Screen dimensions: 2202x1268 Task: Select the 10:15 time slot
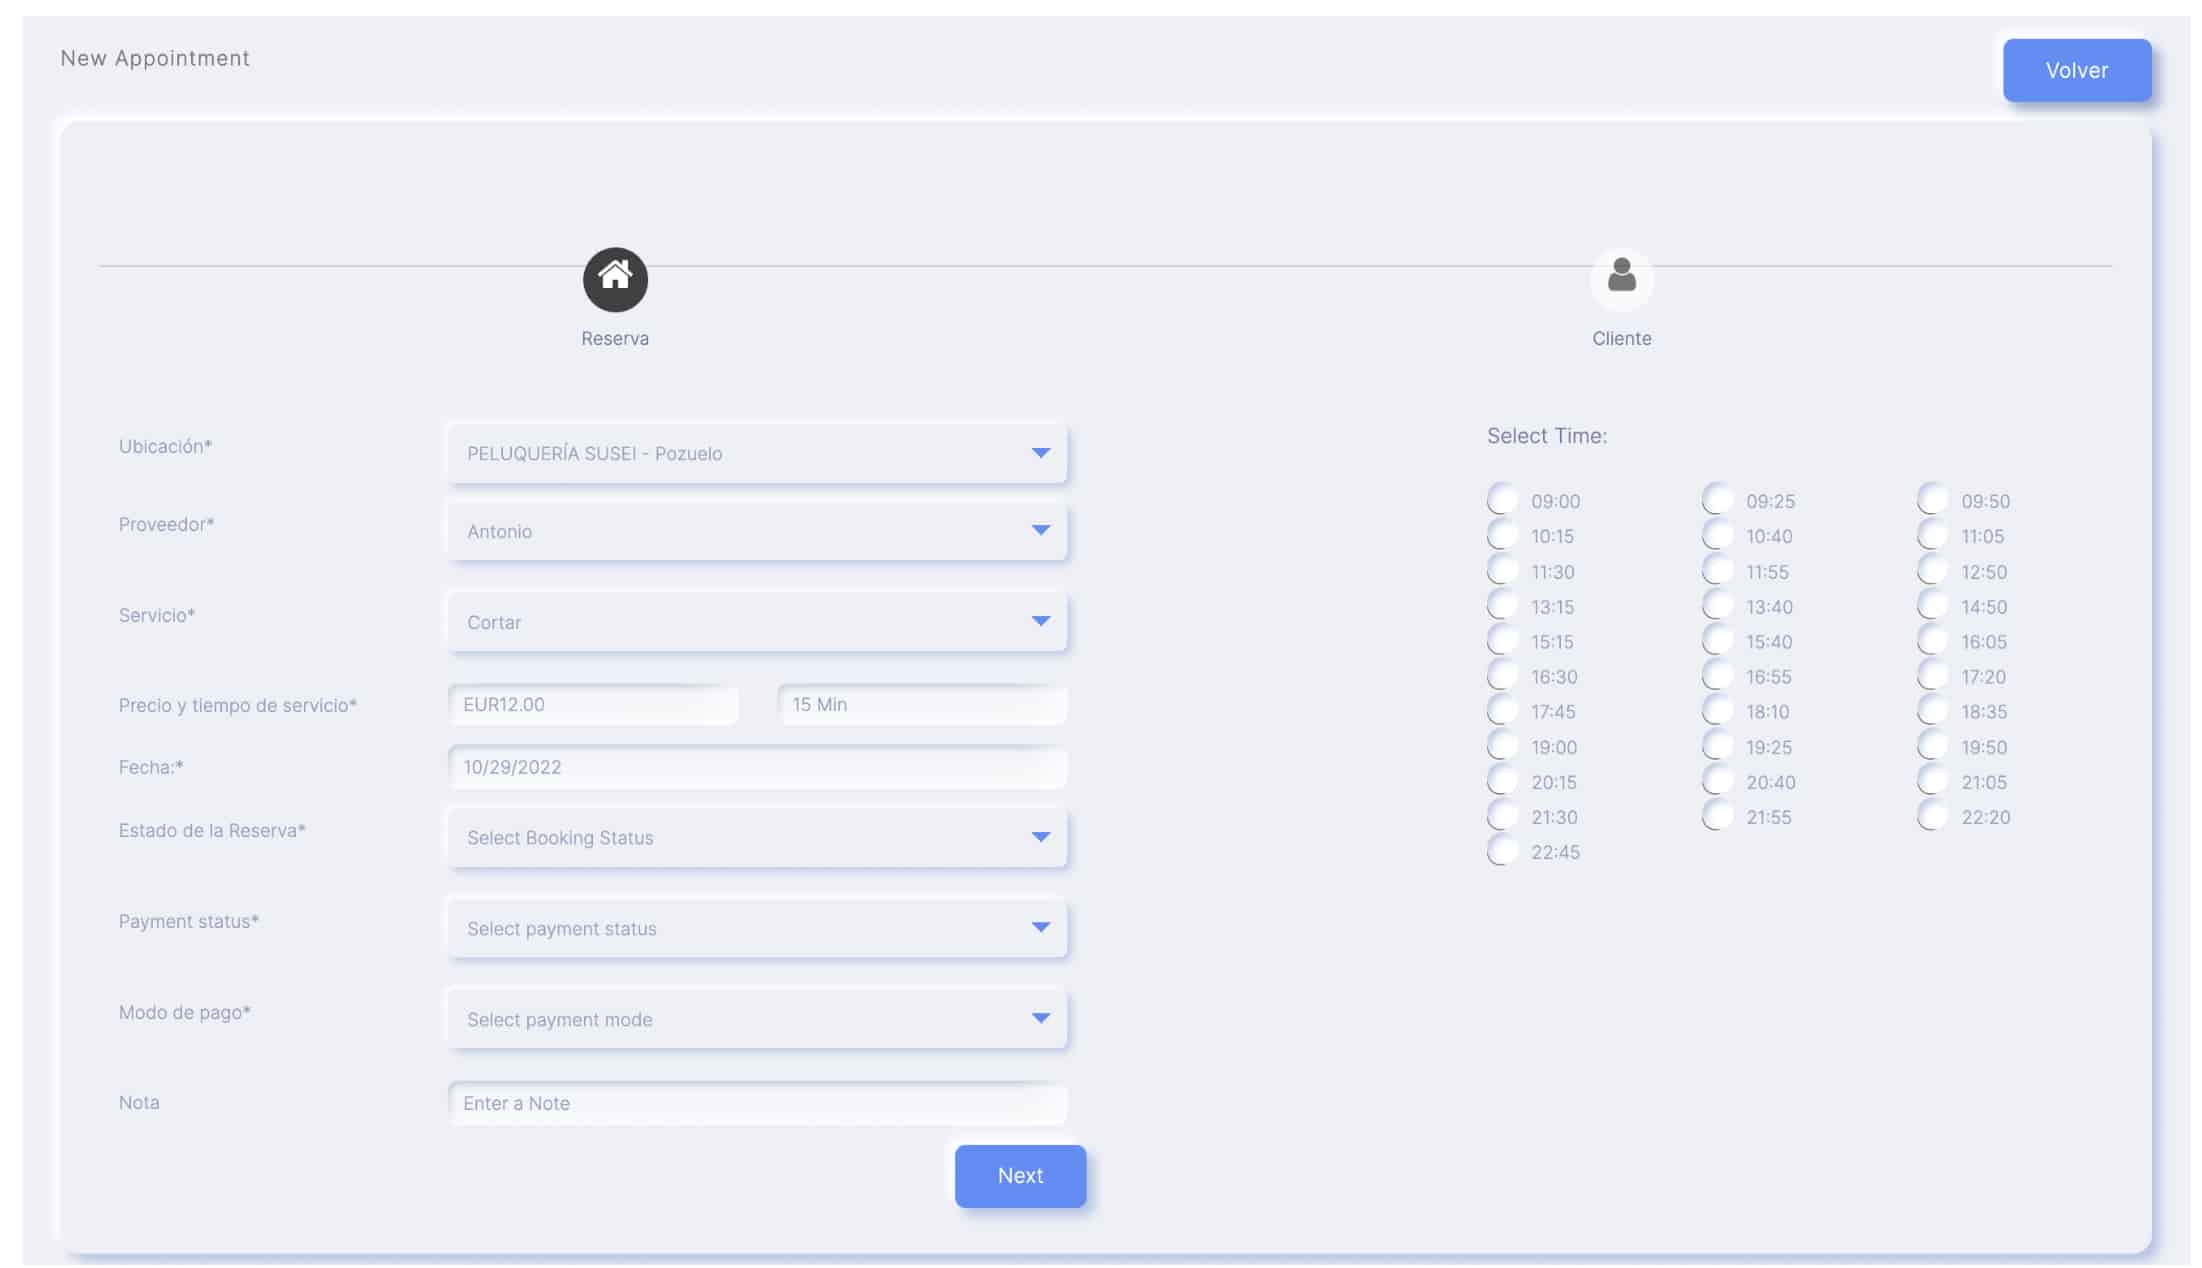pos(1502,534)
